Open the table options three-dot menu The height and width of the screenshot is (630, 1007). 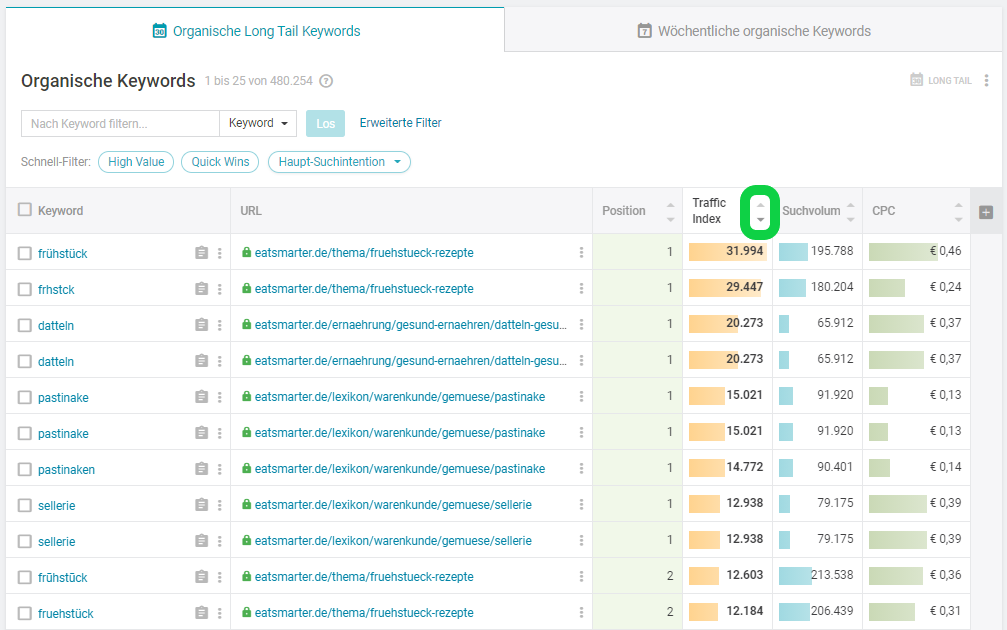(986, 80)
